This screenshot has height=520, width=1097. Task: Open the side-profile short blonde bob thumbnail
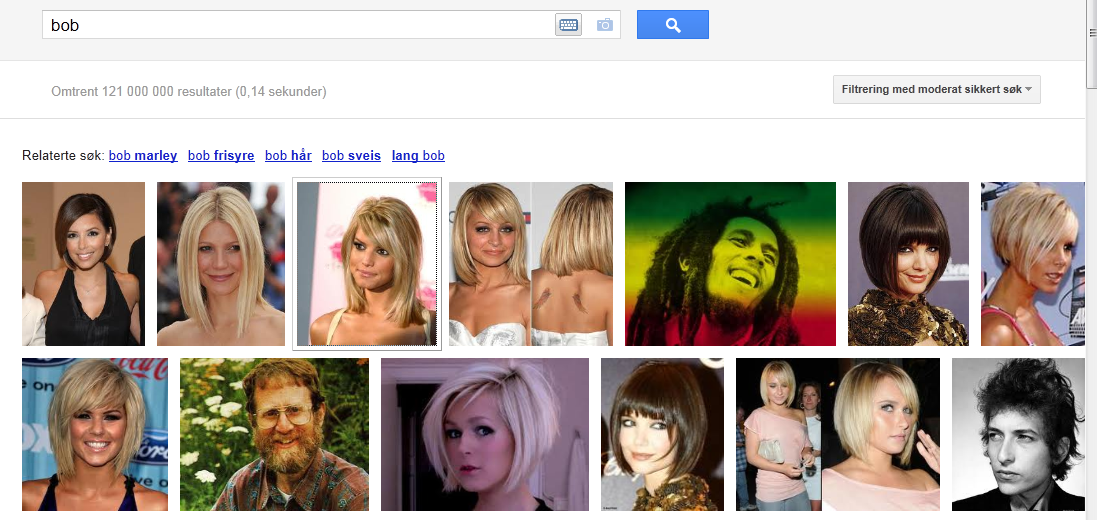pos(1033,264)
